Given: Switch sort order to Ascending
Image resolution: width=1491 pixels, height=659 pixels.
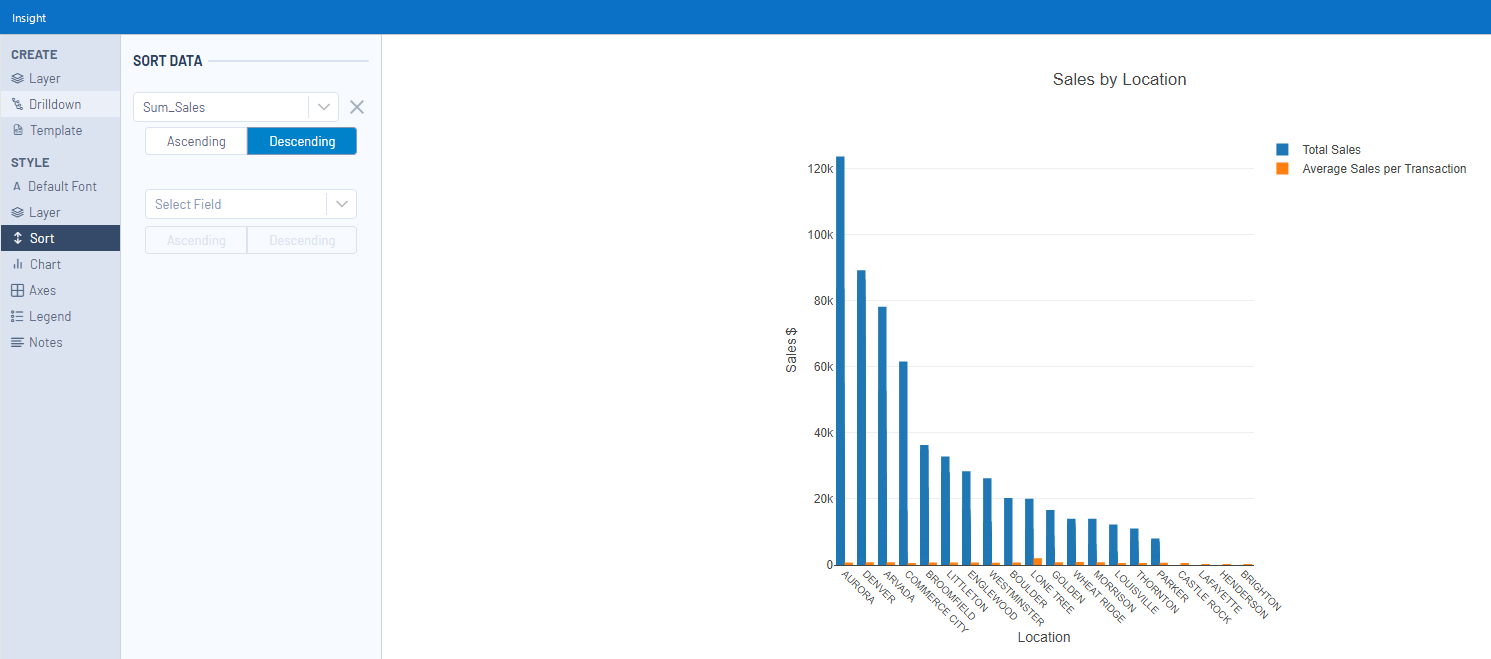Looking at the screenshot, I should coord(195,141).
